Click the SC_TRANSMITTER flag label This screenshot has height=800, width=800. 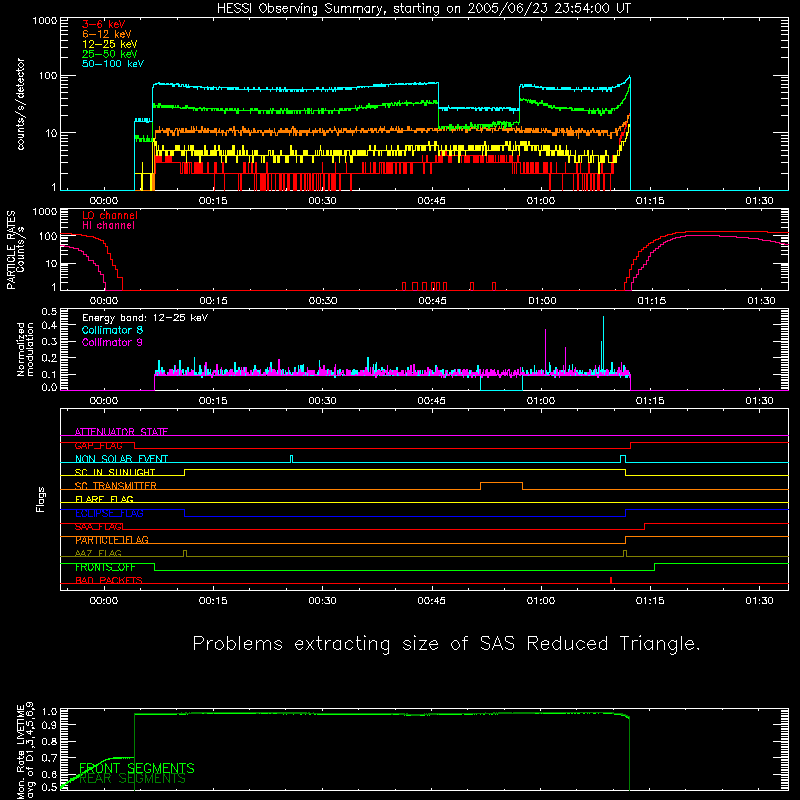115,486
